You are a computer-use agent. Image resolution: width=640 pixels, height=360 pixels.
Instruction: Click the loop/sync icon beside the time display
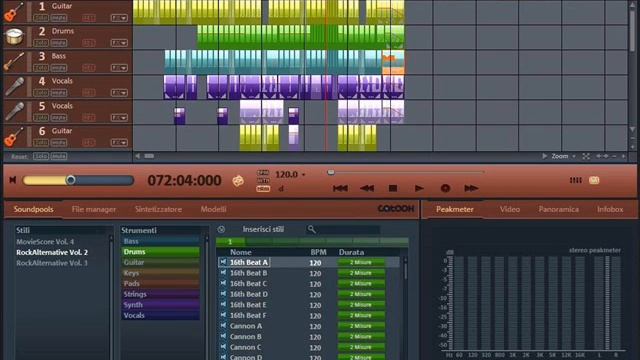click(238, 180)
